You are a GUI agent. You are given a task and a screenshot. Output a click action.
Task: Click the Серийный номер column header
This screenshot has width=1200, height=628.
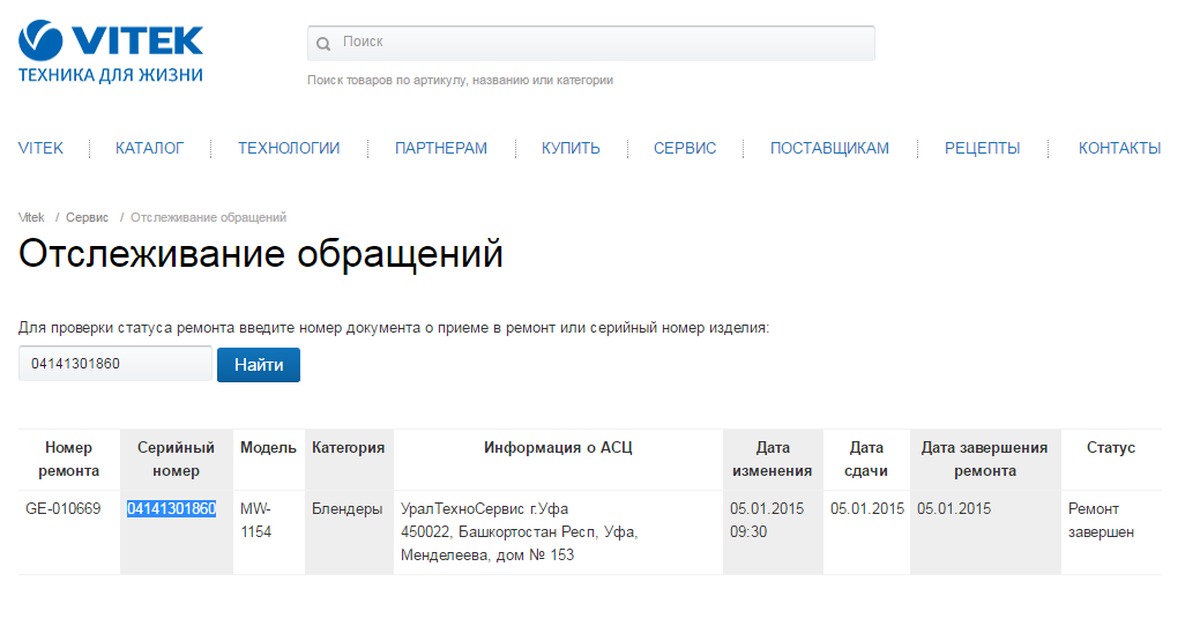[176, 459]
